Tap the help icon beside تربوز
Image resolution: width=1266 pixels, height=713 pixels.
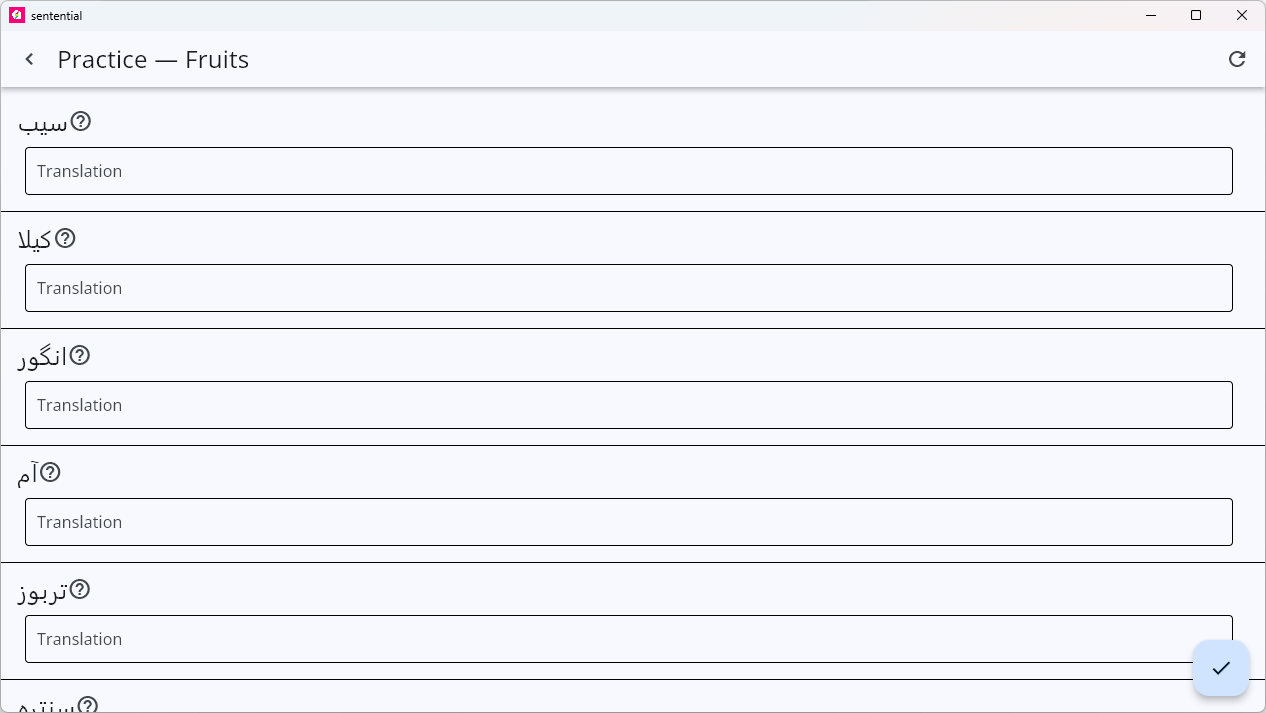tap(80, 589)
